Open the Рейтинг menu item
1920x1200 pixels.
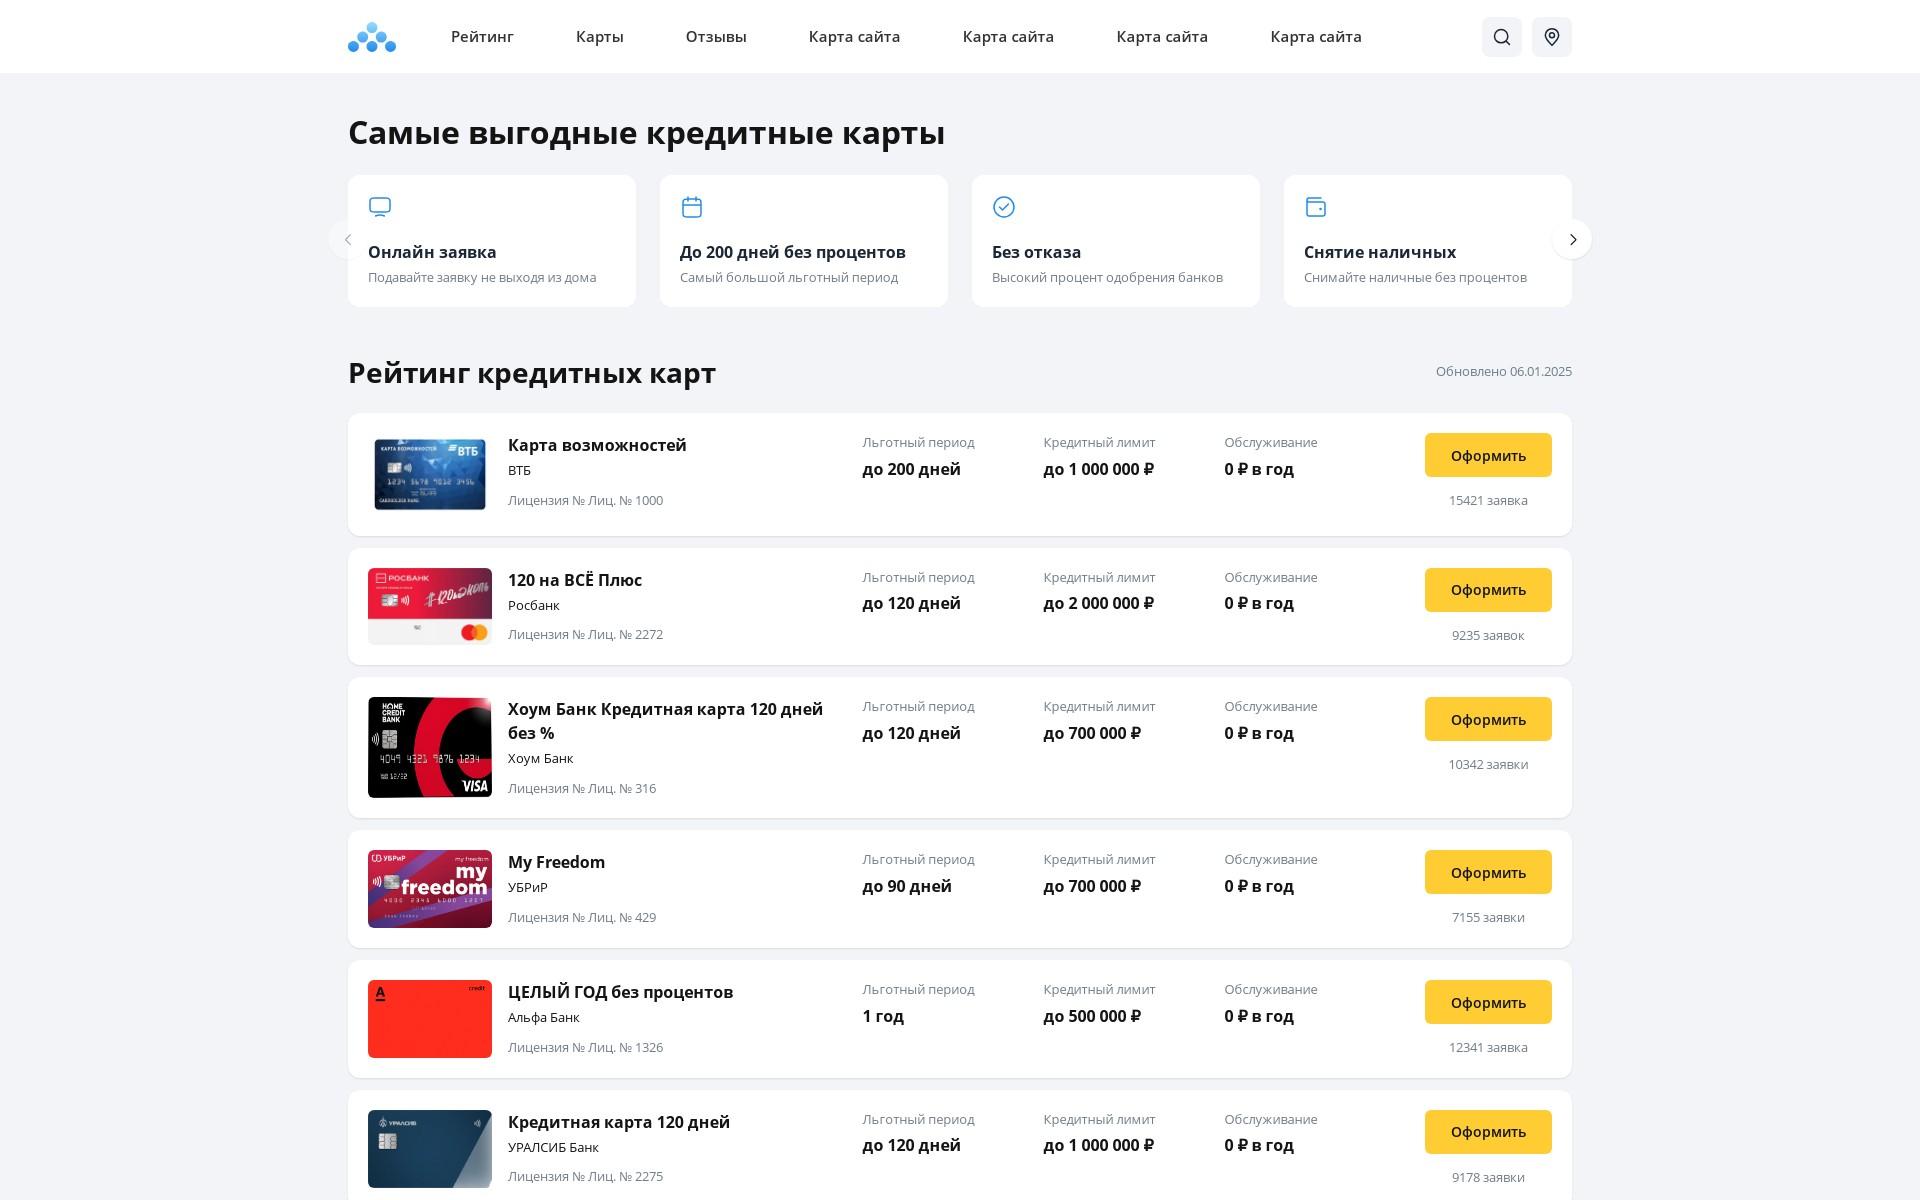click(x=482, y=37)
